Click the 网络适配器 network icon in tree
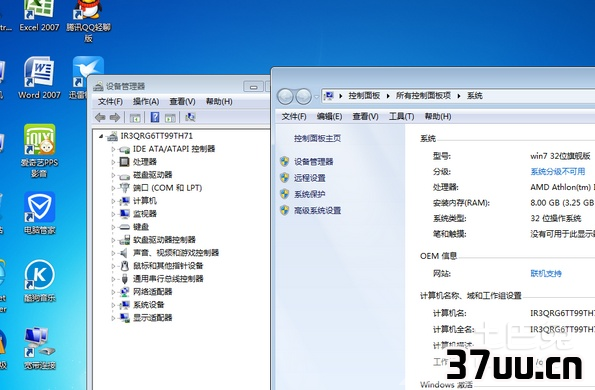Image resolution: width=595 pixels, height=390 pixels. point(124,292)
